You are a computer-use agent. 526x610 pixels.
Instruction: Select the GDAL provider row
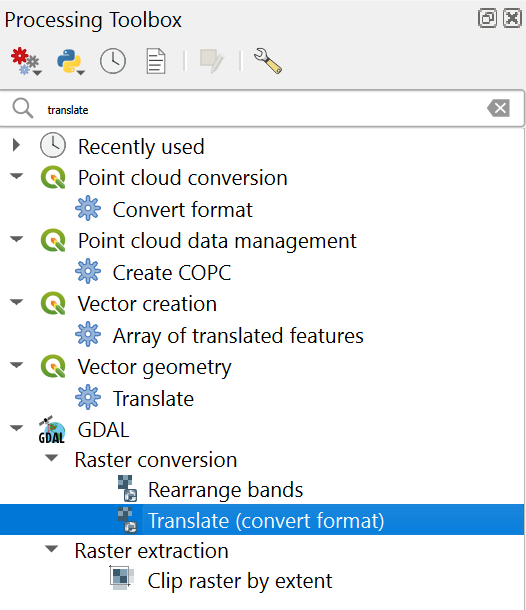(x=262, y=430)
